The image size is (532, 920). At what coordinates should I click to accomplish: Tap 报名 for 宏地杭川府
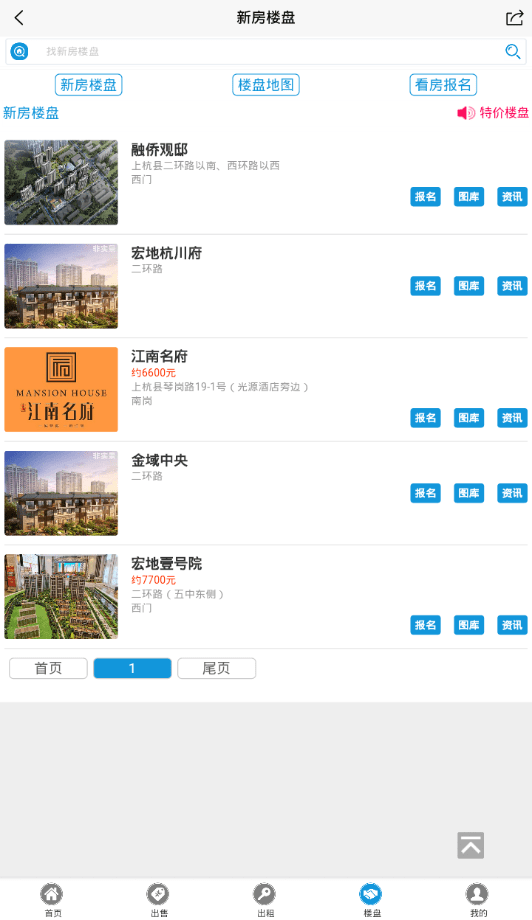425,286
